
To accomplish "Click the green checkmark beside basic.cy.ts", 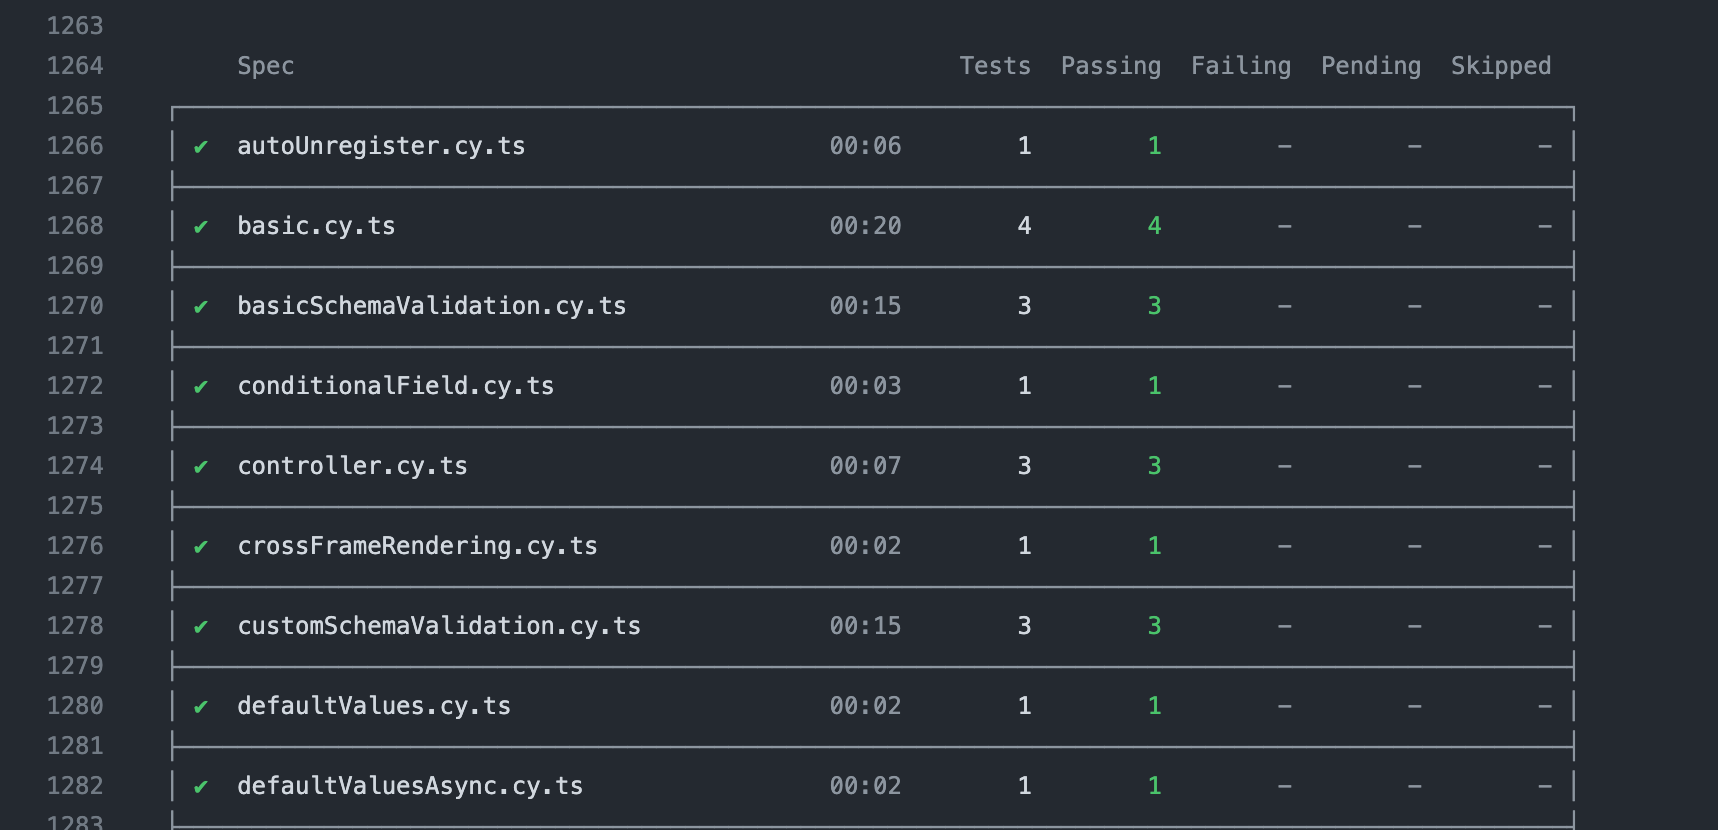I will pyautogui.click(x=201, y=227).
